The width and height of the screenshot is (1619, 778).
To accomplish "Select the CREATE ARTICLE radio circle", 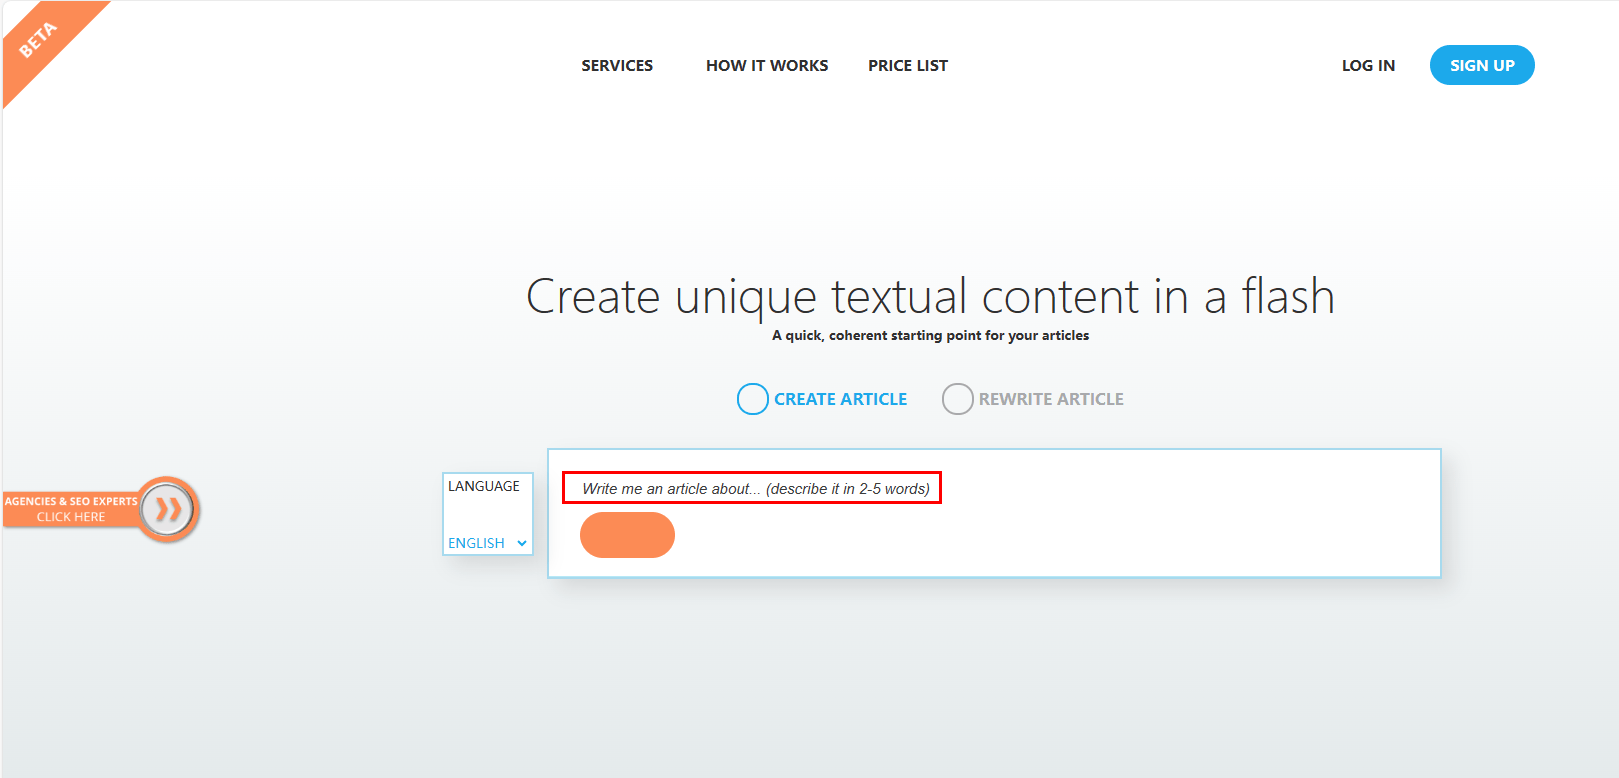I will pyautogui.click(x=752, y=399).
